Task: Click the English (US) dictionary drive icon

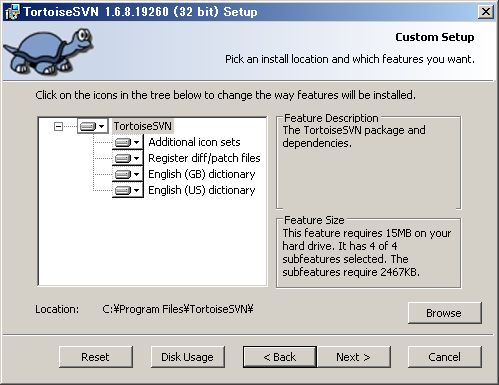Action: coord(123,190)
